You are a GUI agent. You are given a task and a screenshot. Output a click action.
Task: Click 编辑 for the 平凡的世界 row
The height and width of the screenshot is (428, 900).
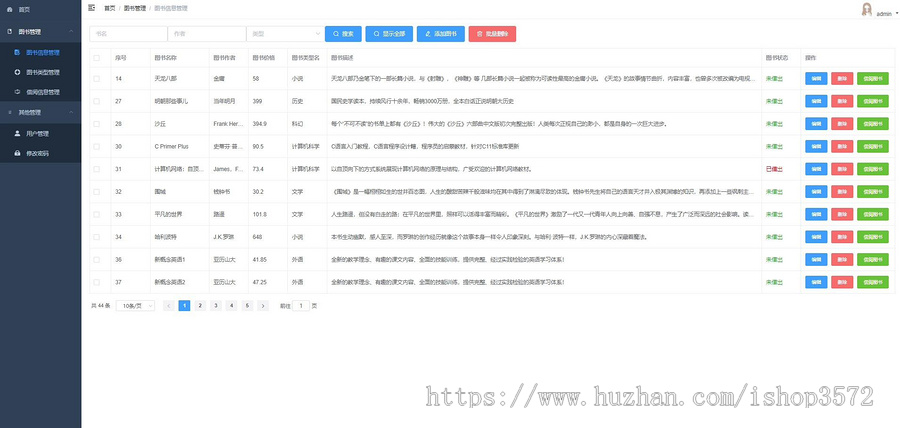coord(816,214)
